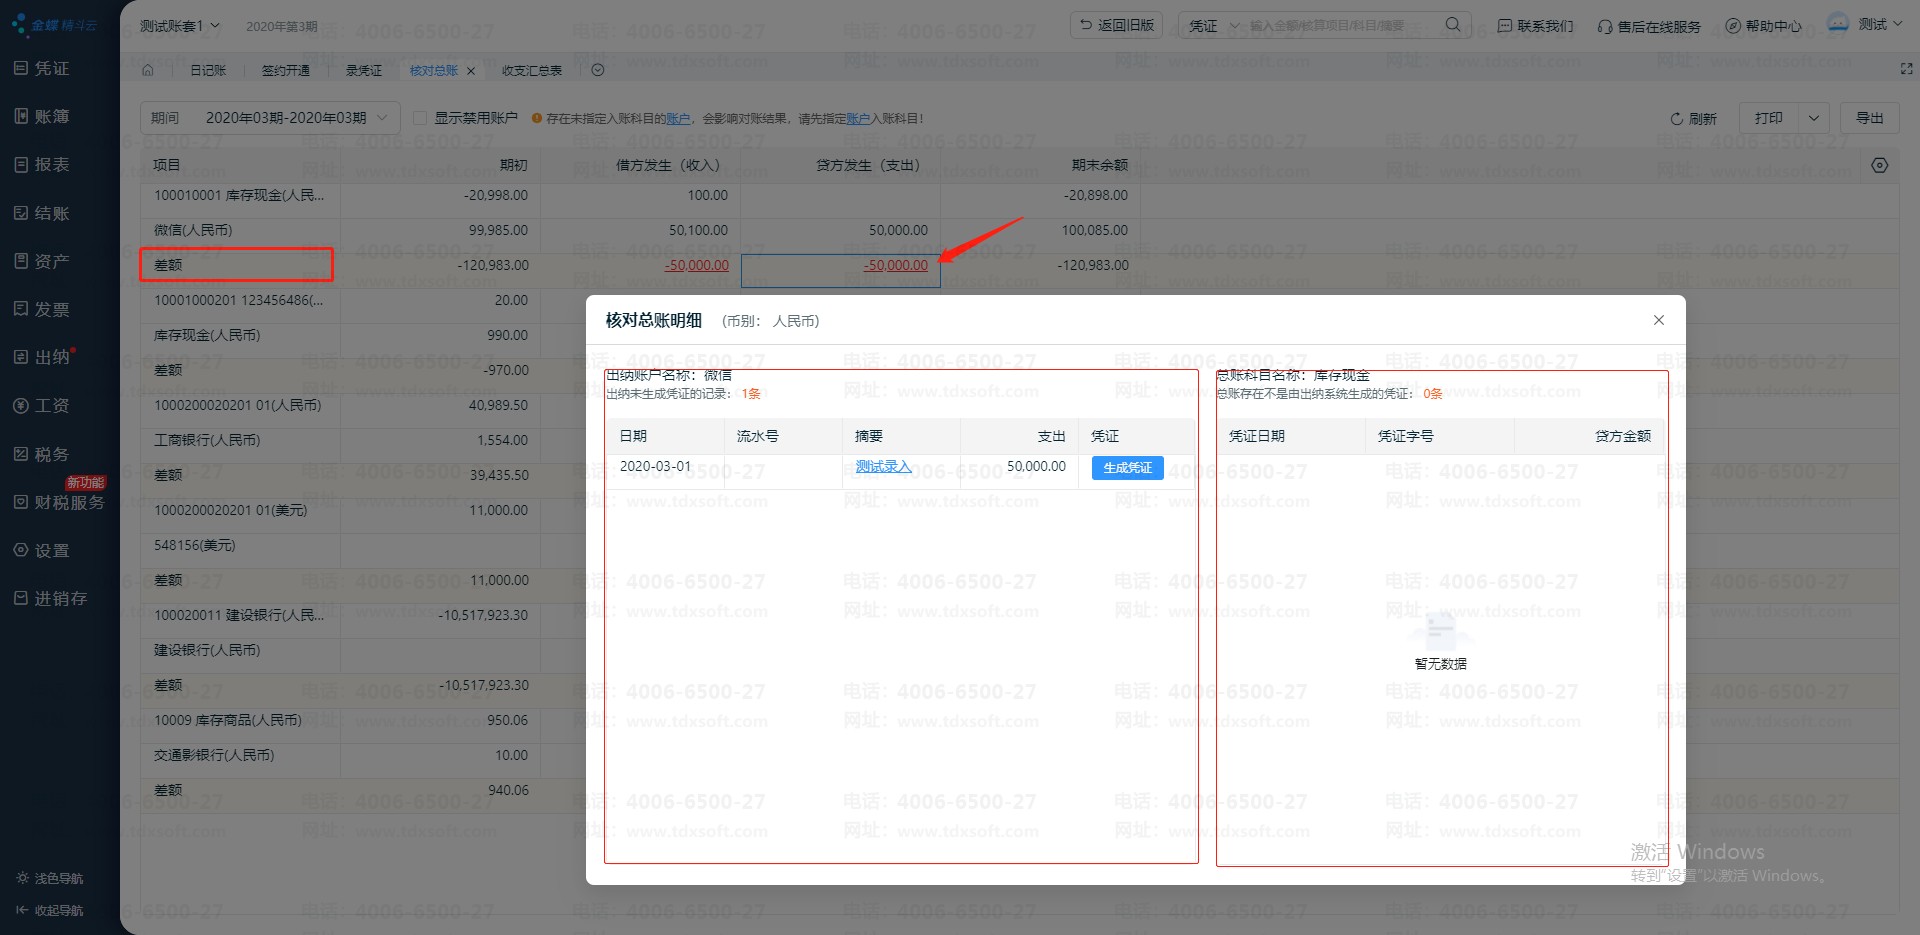Open the 测试录入 summary link
This screenshot has width=1920, height=935.
point(883,467)
